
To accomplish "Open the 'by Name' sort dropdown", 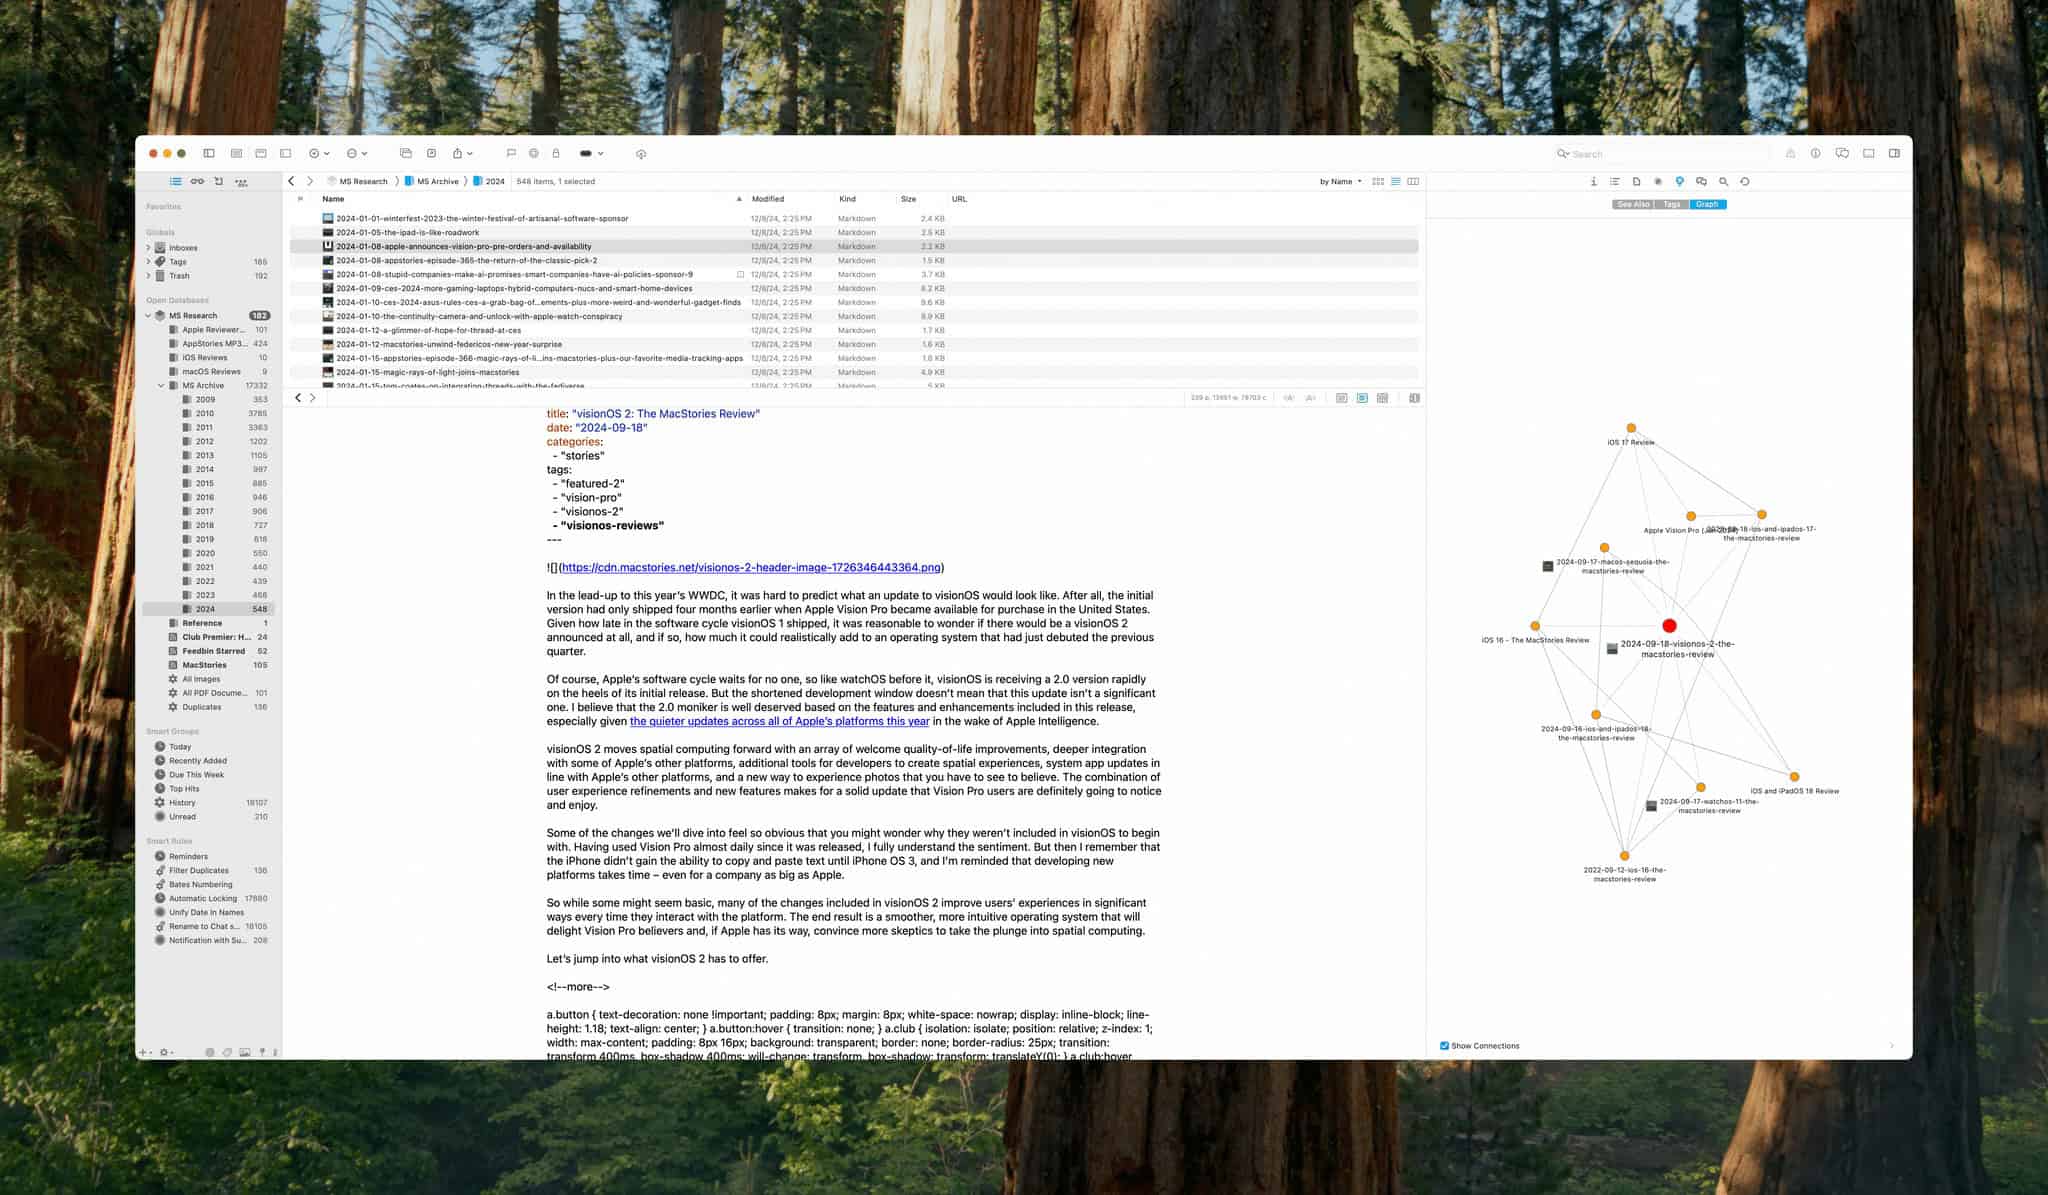I will 1340,181.
